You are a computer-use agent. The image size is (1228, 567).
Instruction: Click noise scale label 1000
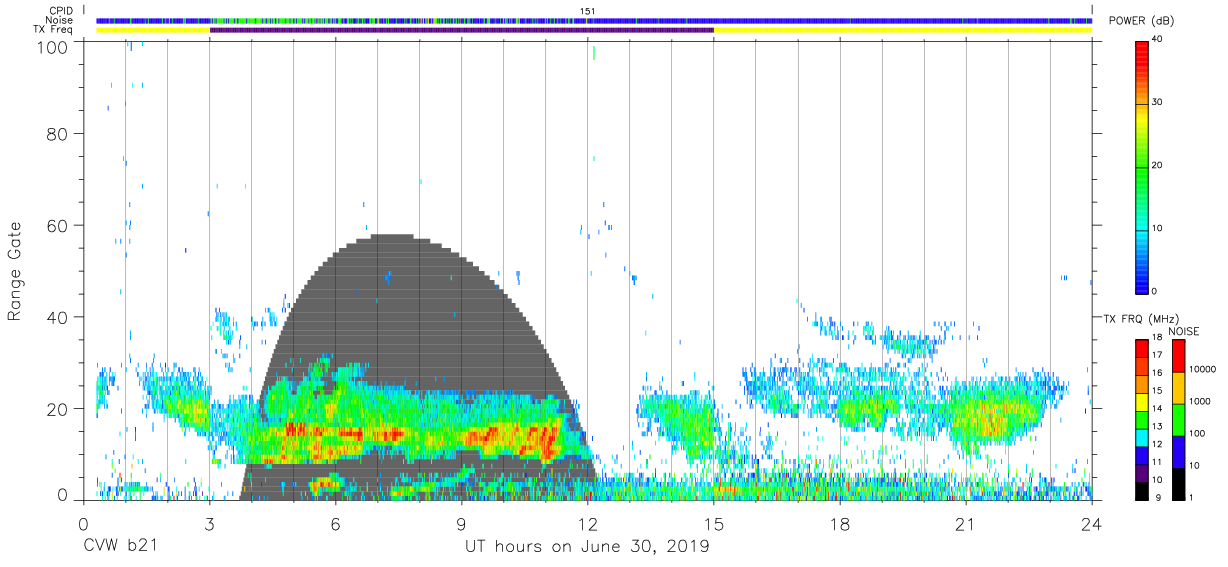tap(1200, 401)
